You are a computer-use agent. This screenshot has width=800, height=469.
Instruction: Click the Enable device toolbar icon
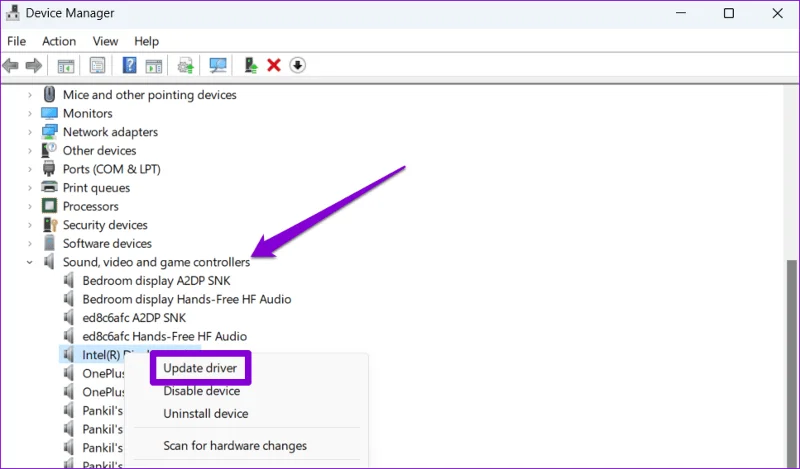251,65
